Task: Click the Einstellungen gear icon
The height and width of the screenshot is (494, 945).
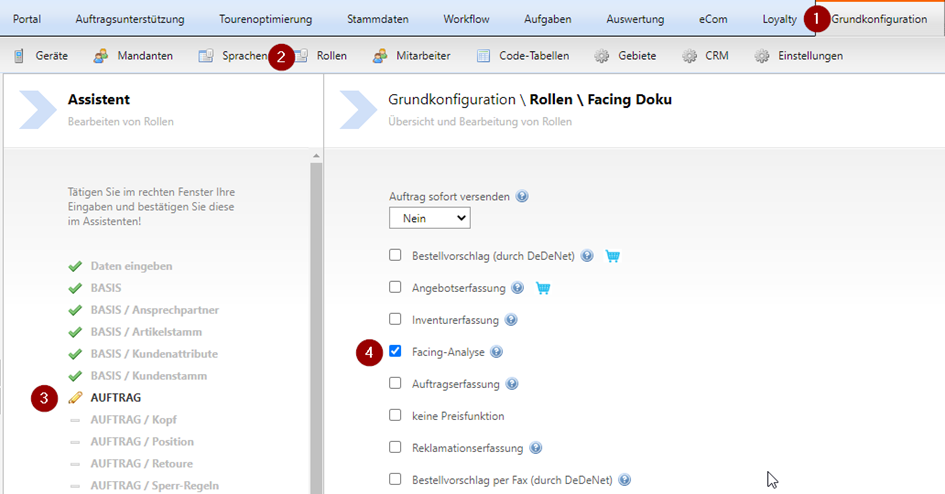Action: pos(762,56)
